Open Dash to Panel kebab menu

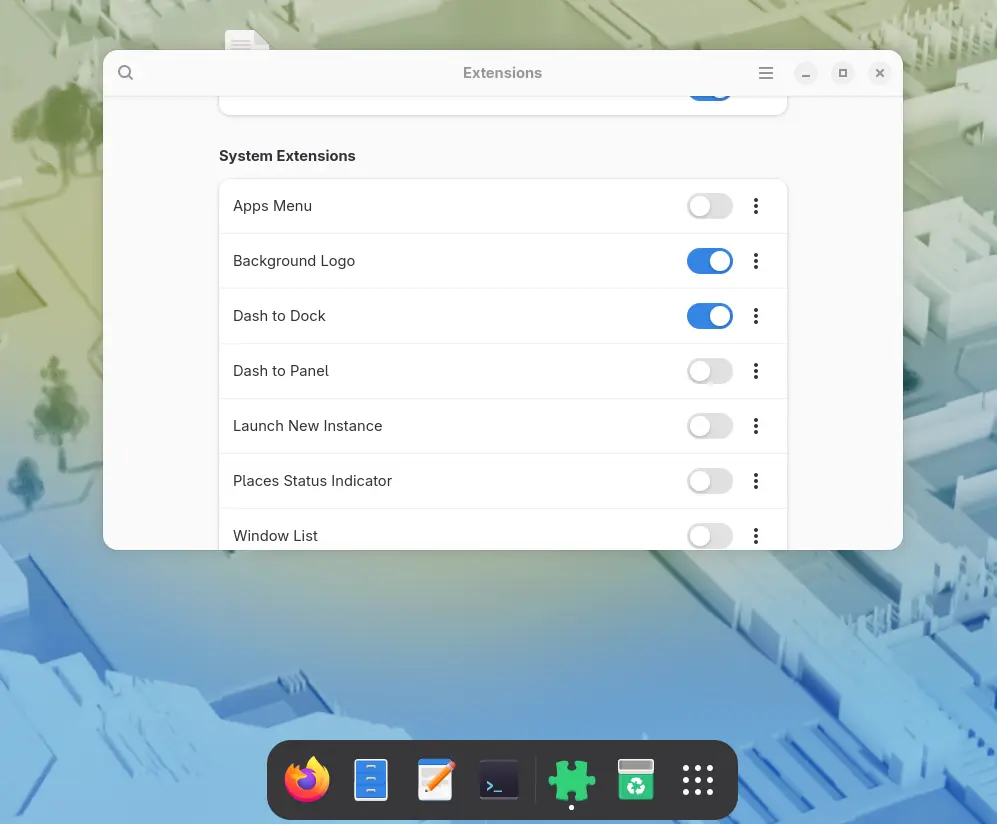point(756,371)
